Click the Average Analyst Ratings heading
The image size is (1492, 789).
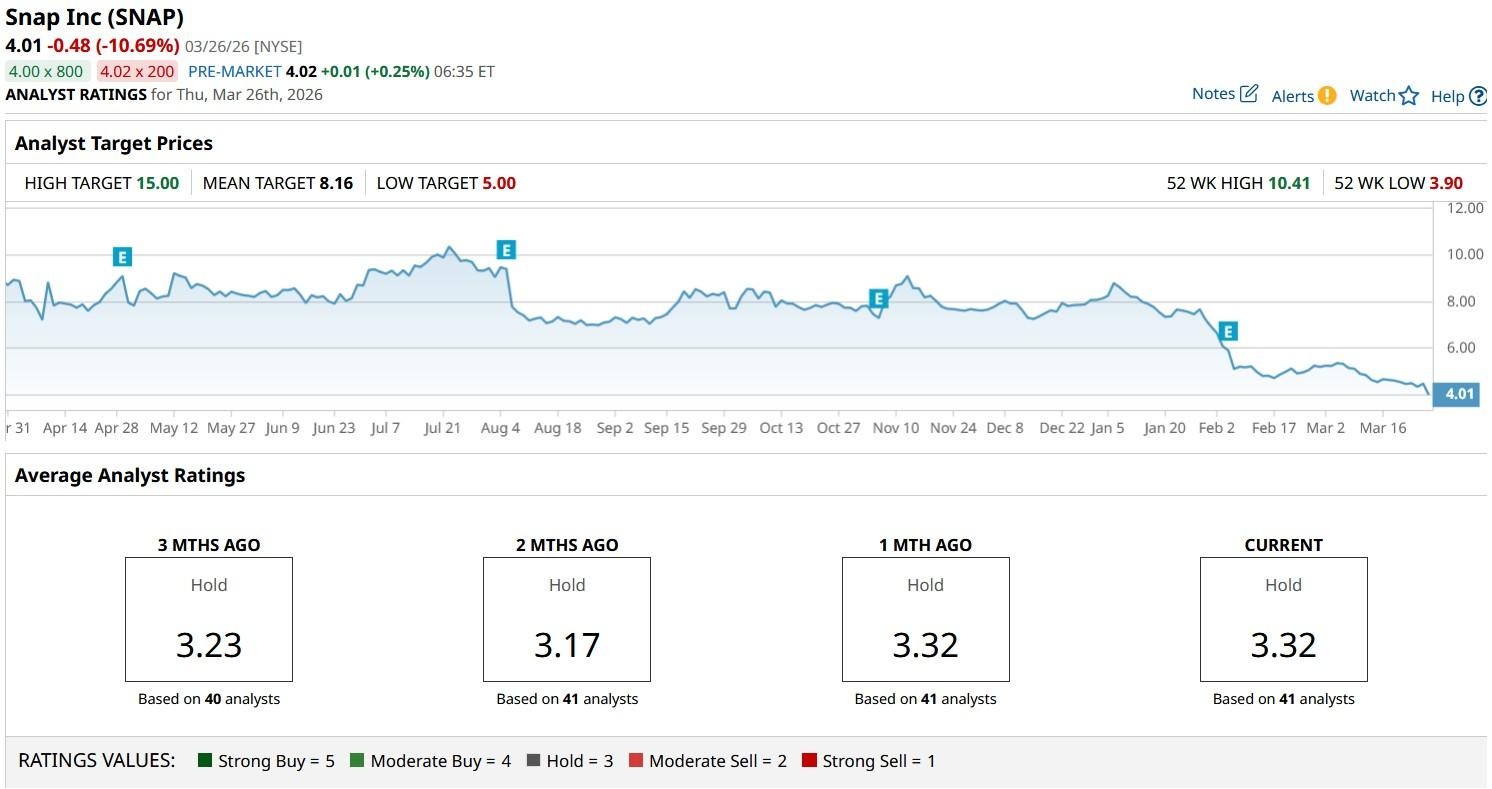point(130,475)
